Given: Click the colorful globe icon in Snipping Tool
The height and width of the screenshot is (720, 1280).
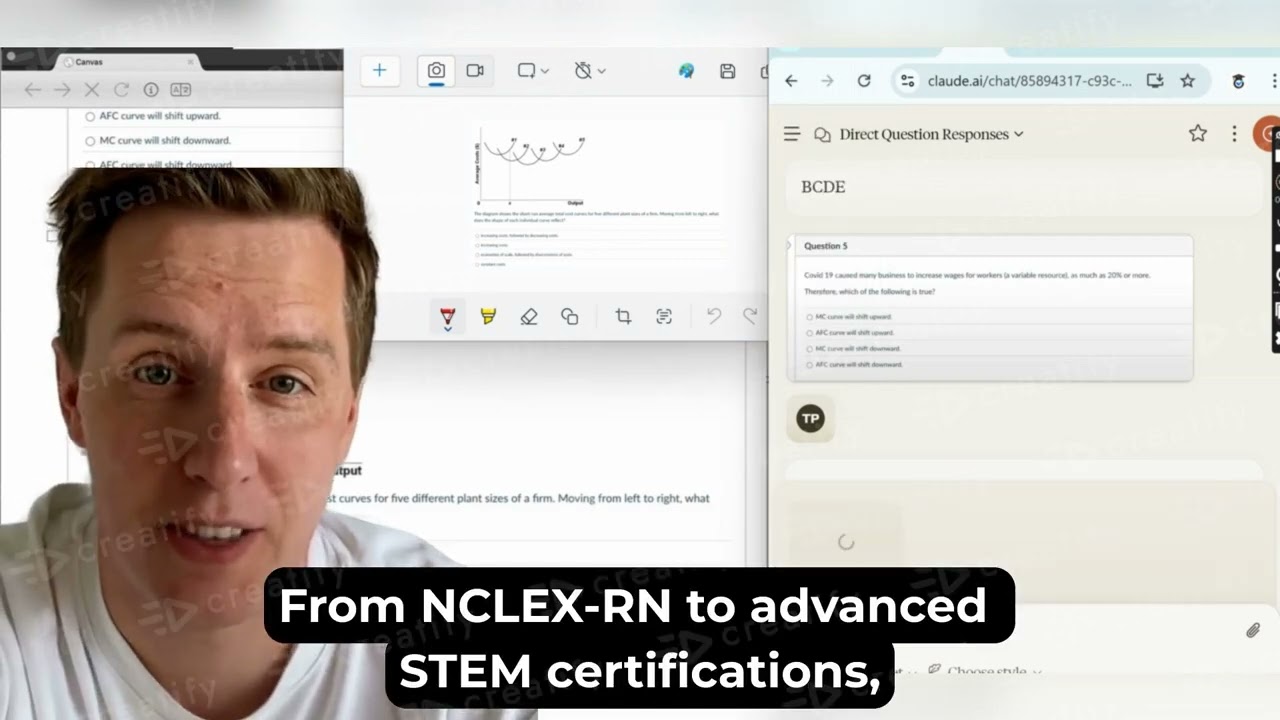Looking at the screenshot, I should 686,70.
